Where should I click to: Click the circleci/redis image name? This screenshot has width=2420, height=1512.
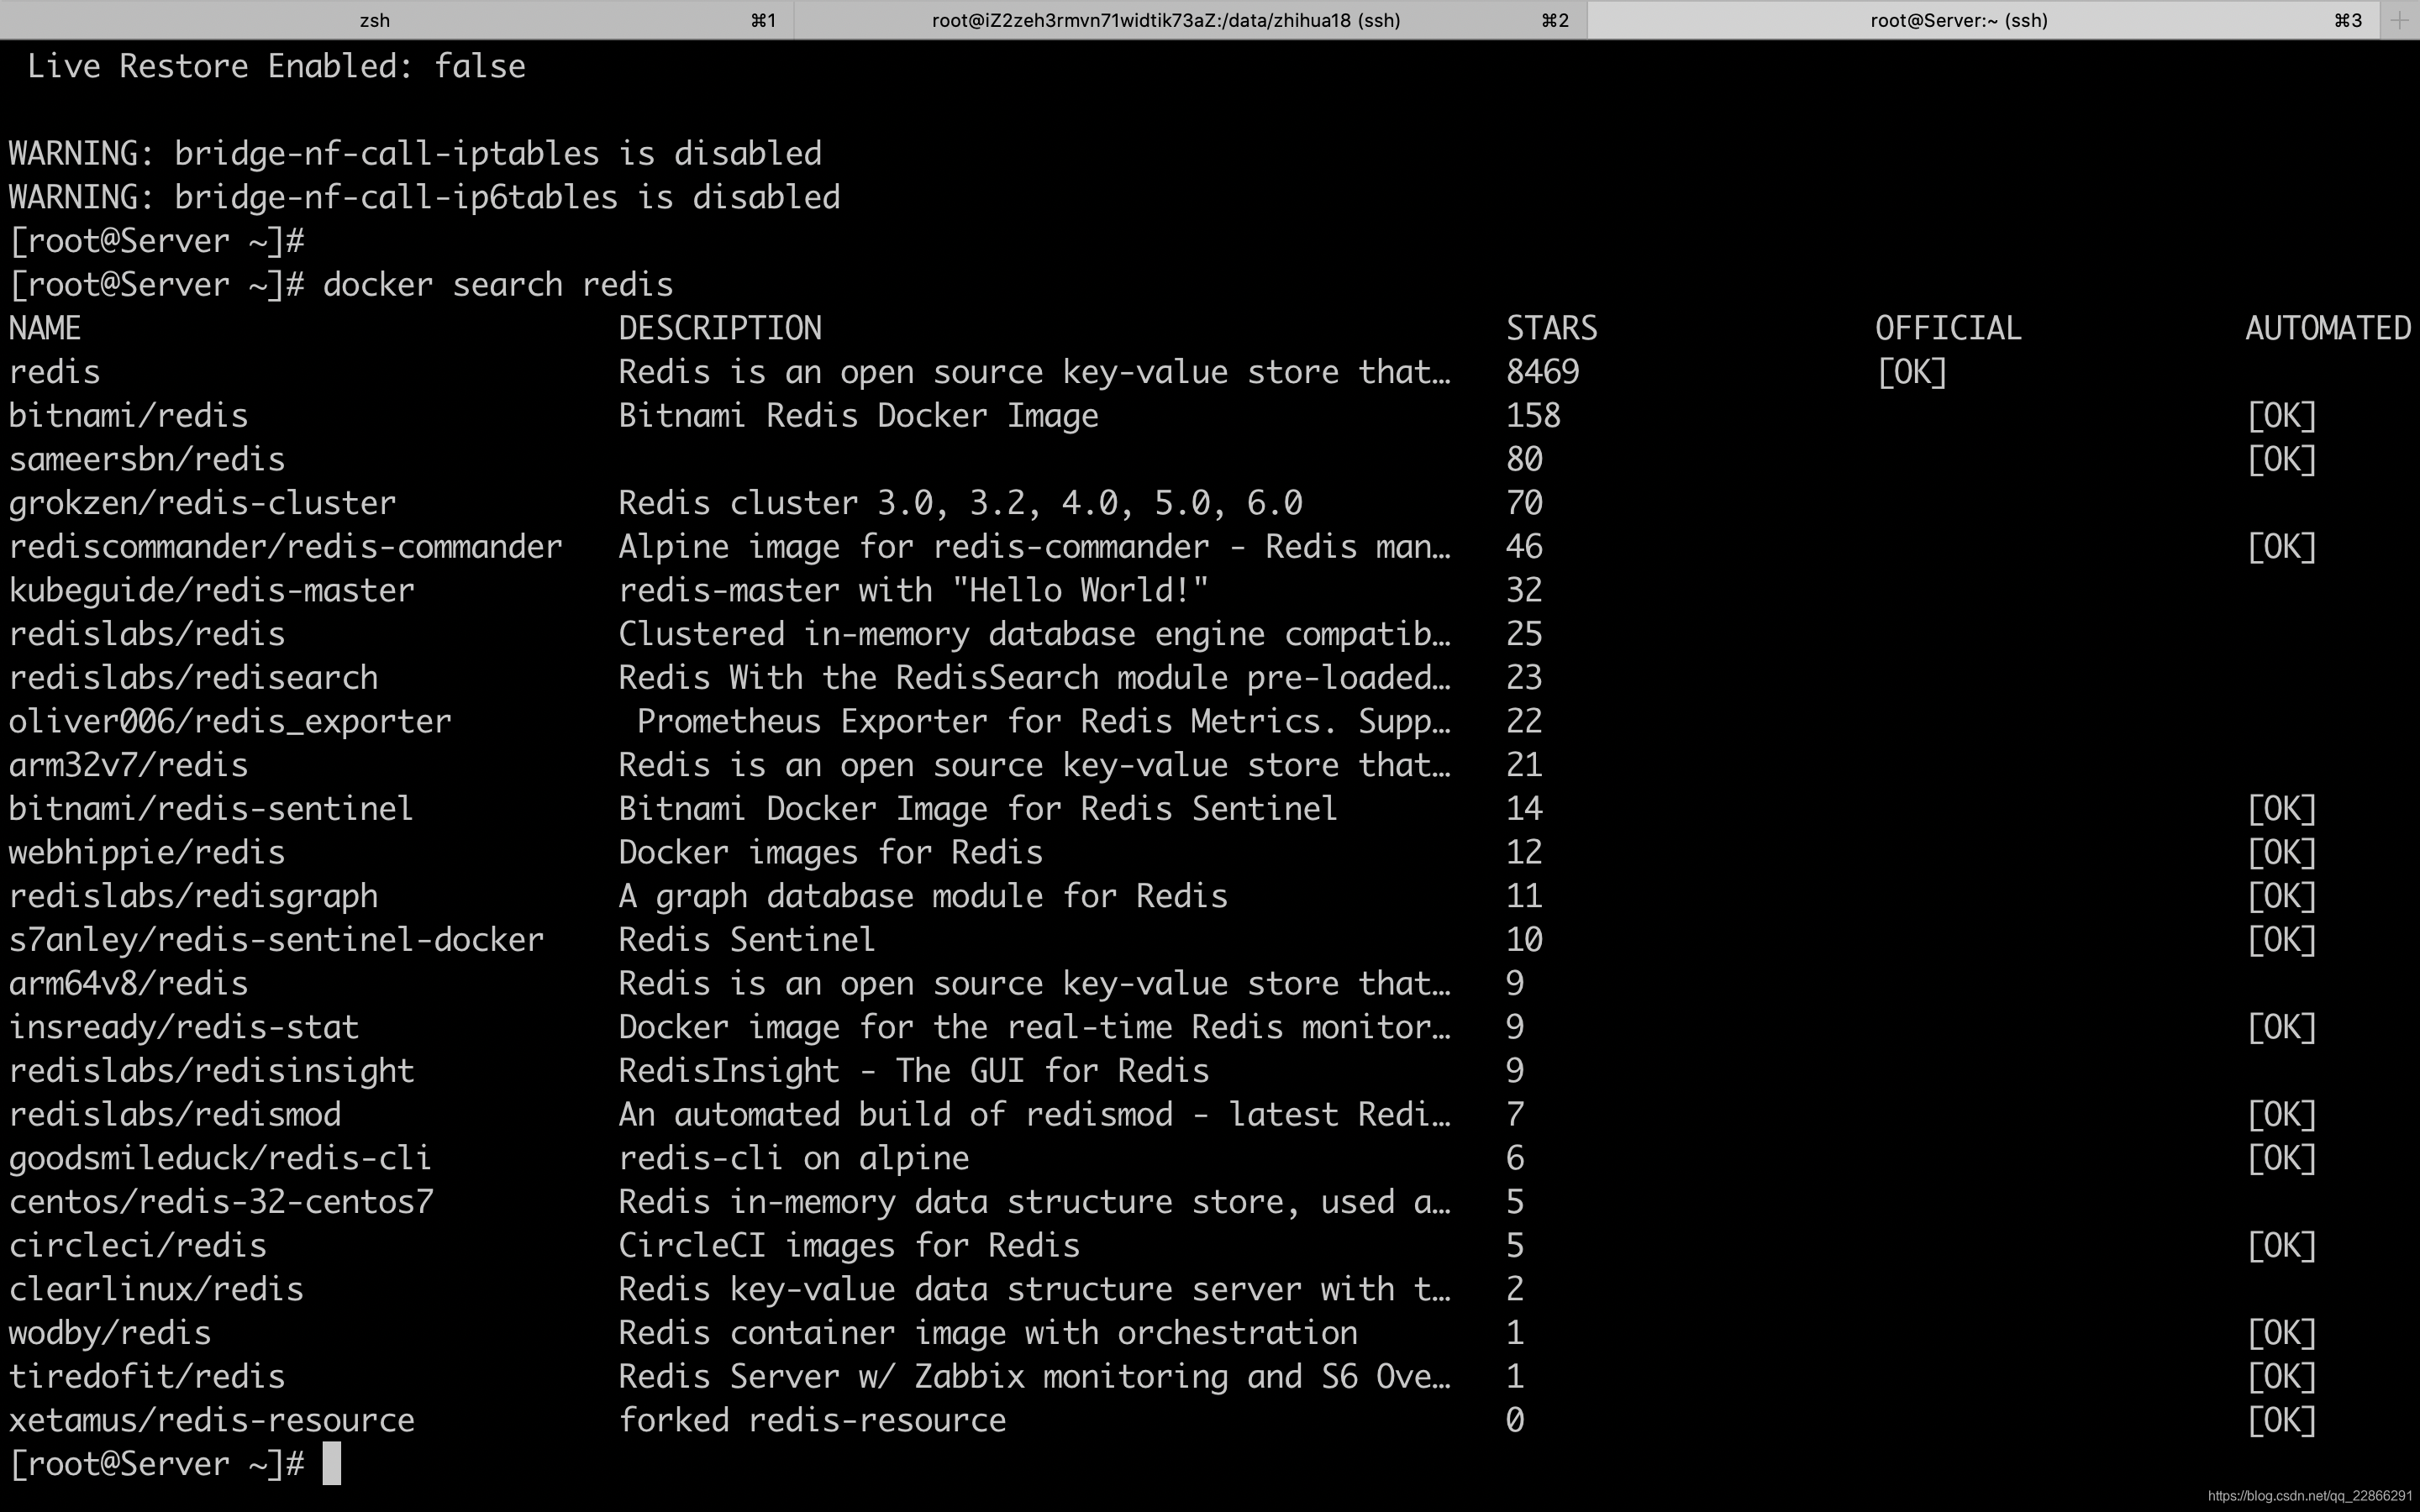click(138, 1246)
